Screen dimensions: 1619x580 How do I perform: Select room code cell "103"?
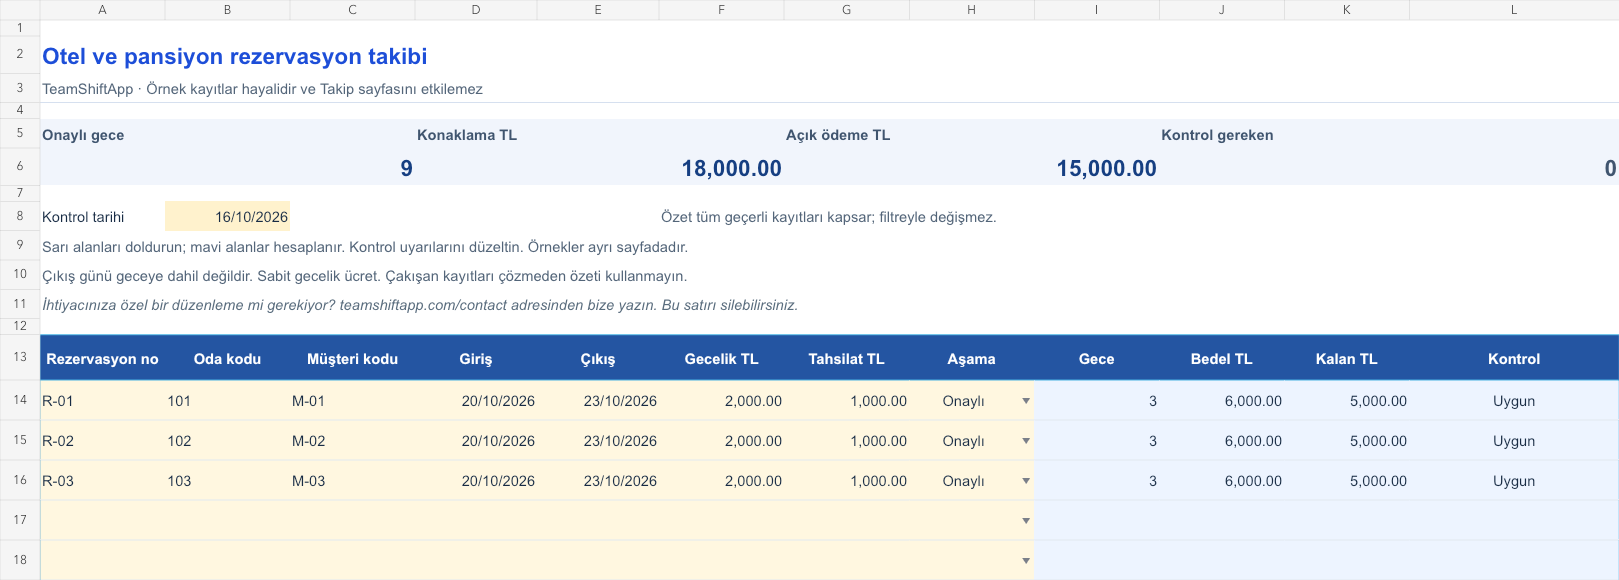pyautogui.click(x=227, y=481)
